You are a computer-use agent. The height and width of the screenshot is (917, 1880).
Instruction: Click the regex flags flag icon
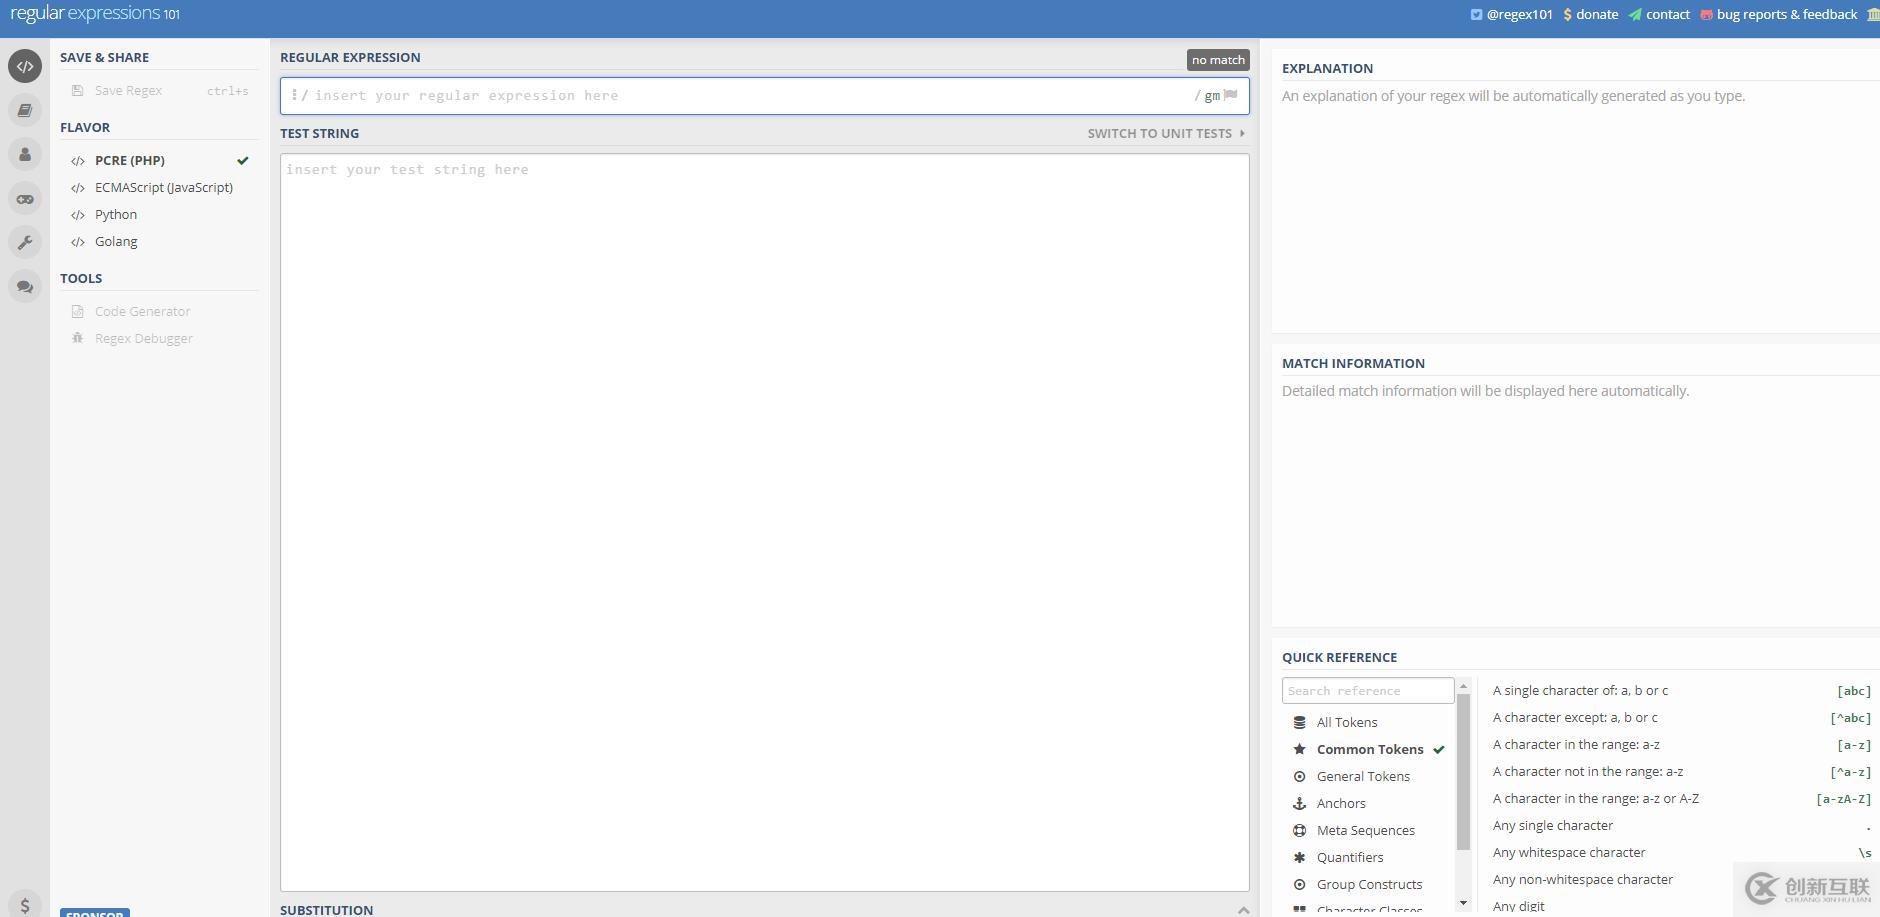tap(1231, 95)
